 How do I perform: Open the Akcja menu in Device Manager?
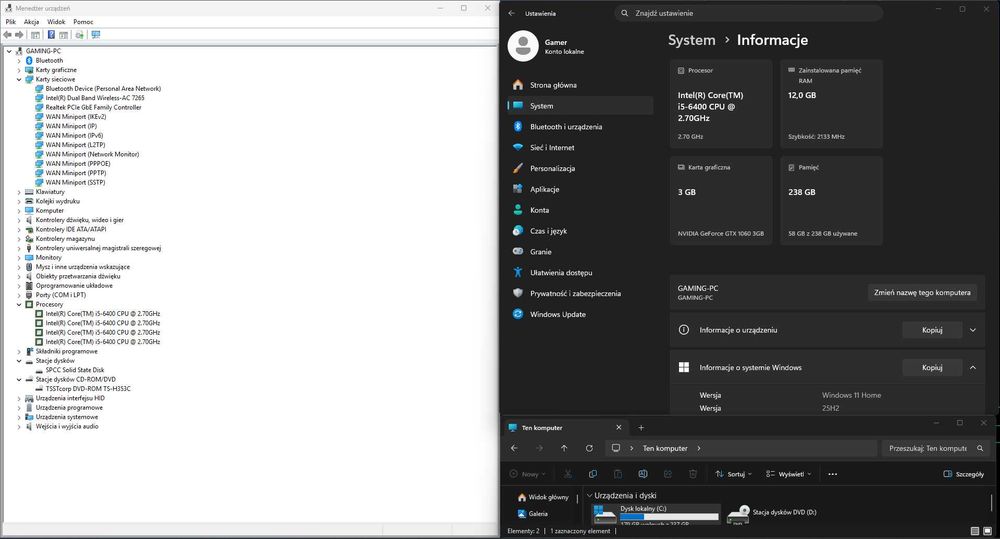[31, 22]
